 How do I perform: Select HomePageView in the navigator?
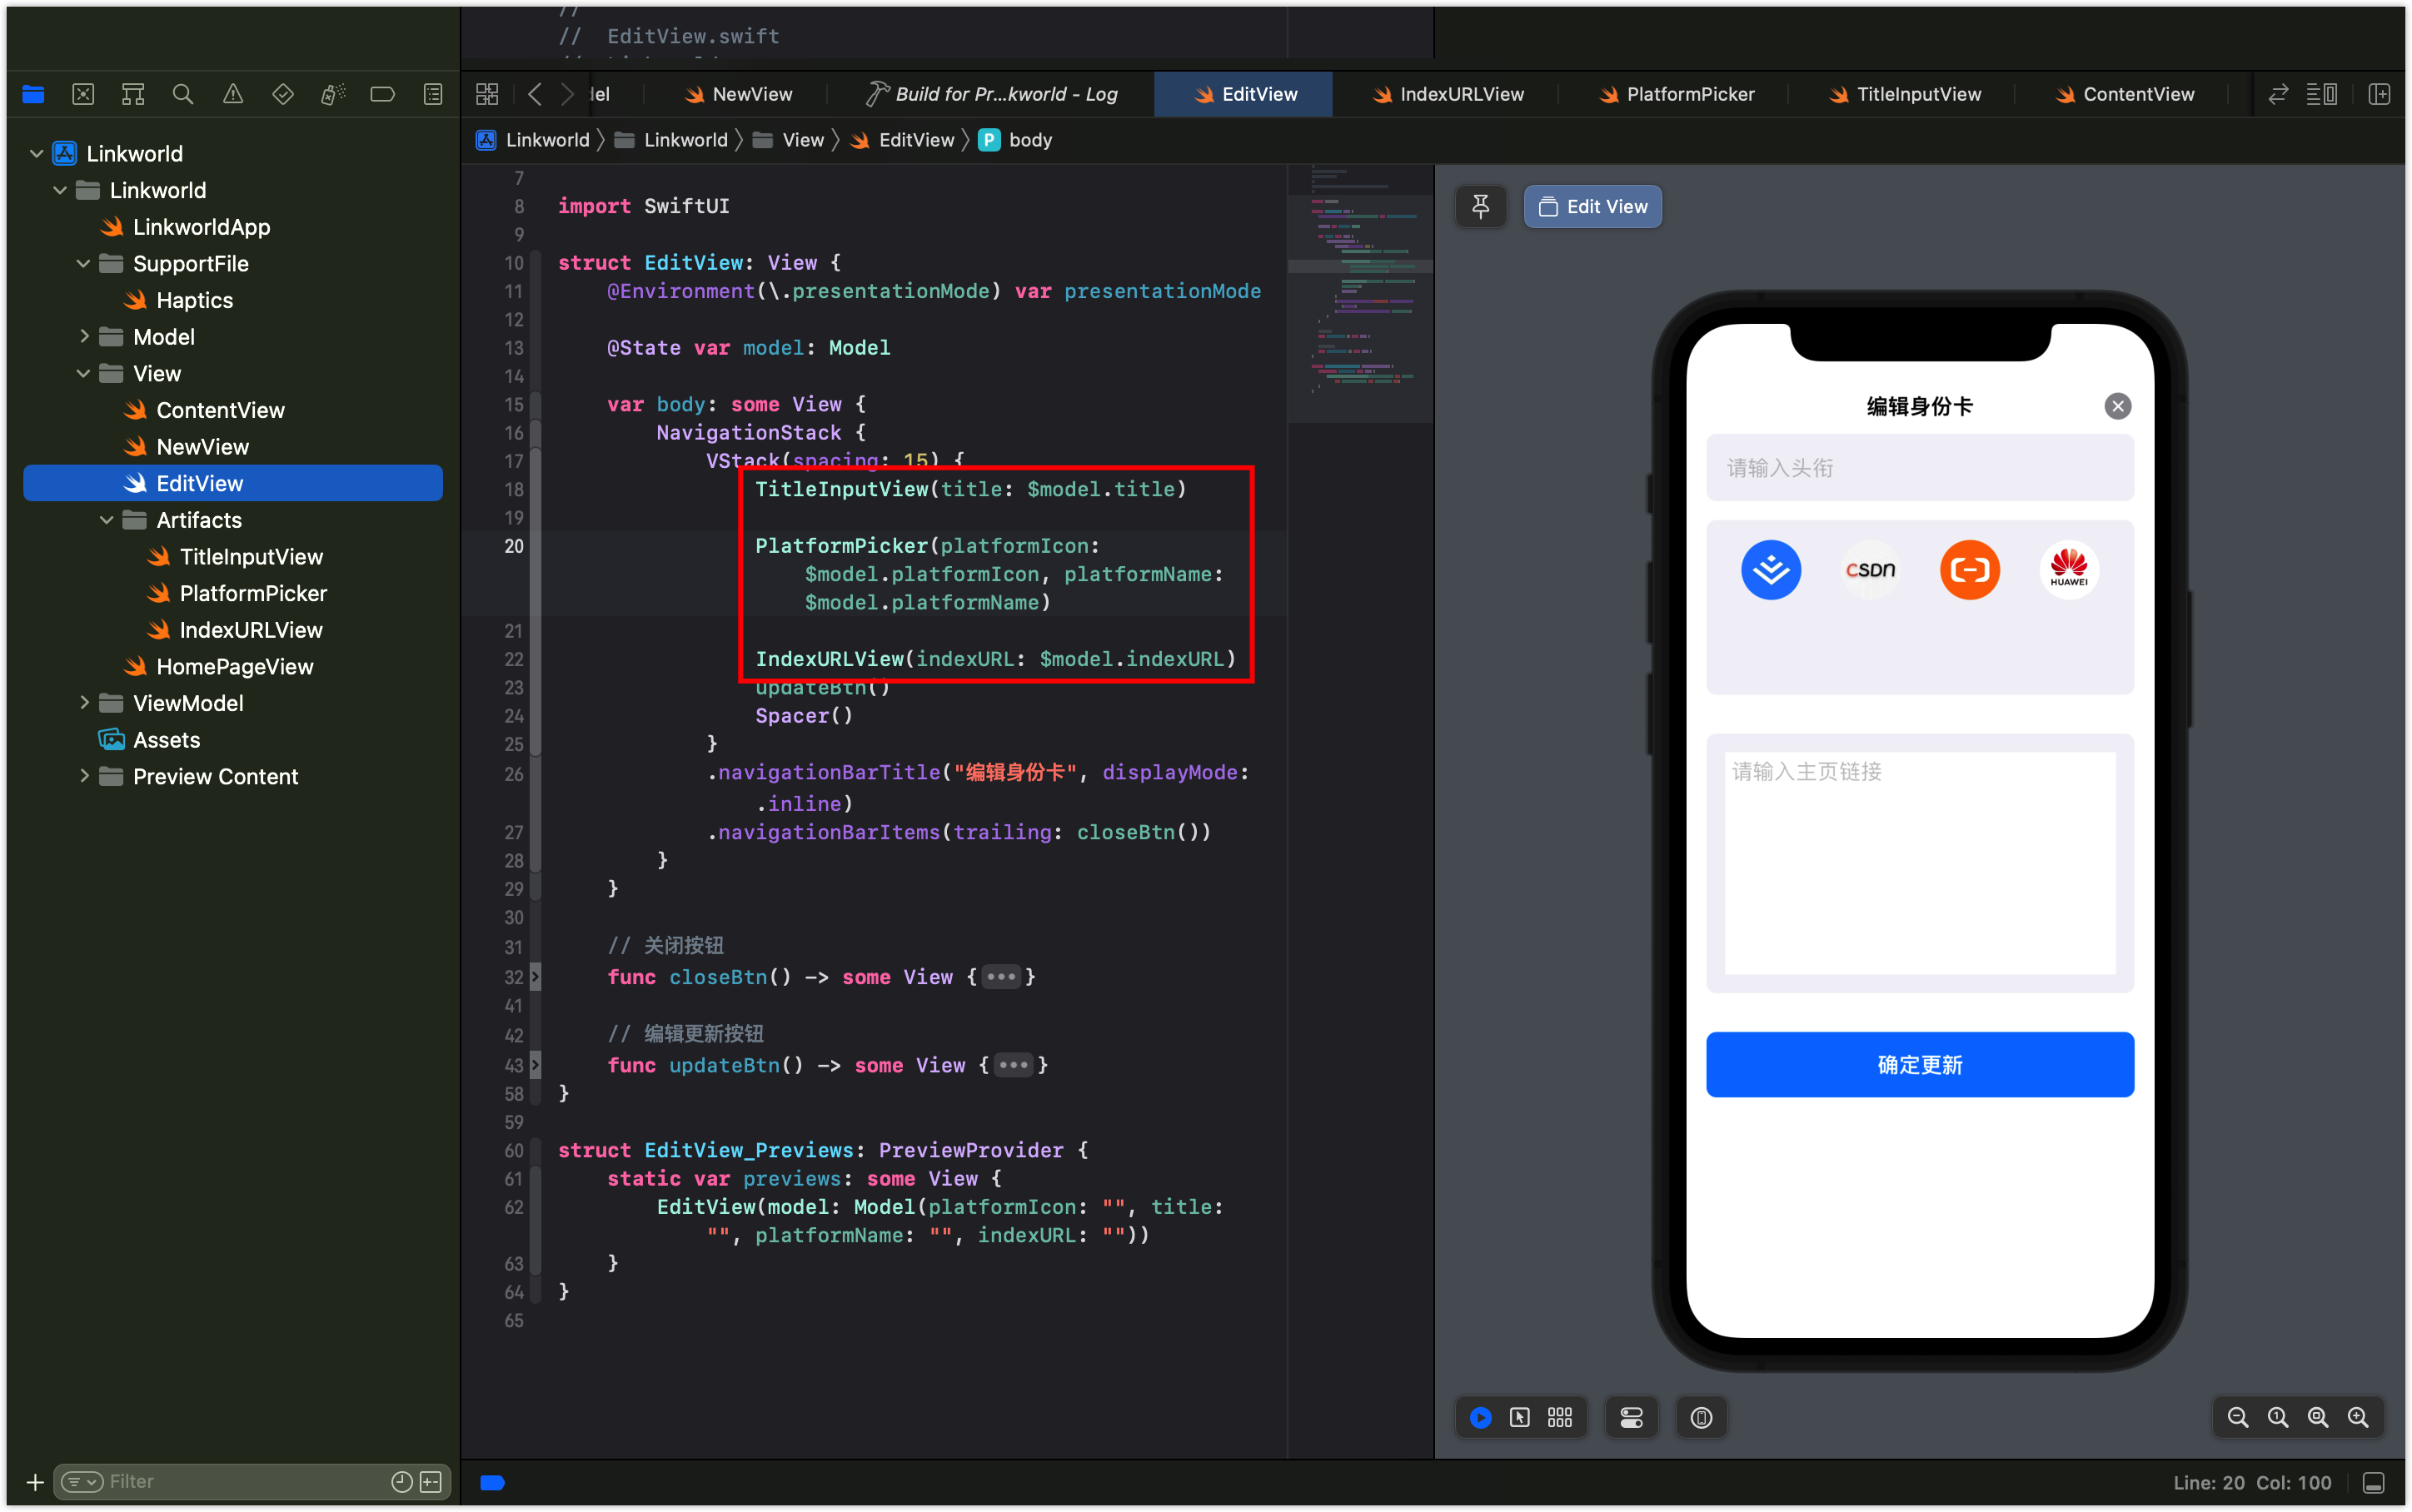tap(234, 666)
